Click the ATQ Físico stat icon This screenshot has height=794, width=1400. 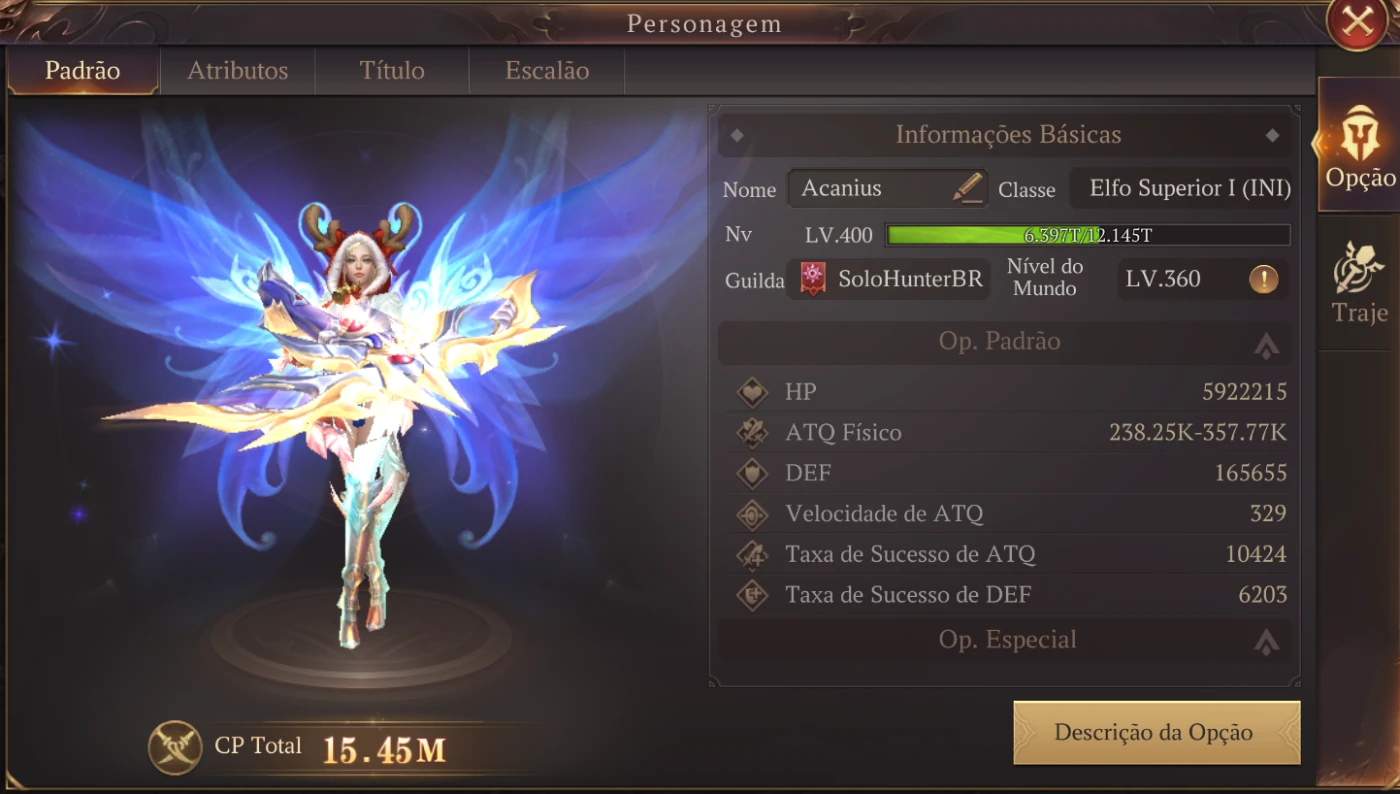pyautogui.click(x=752, y=432)
